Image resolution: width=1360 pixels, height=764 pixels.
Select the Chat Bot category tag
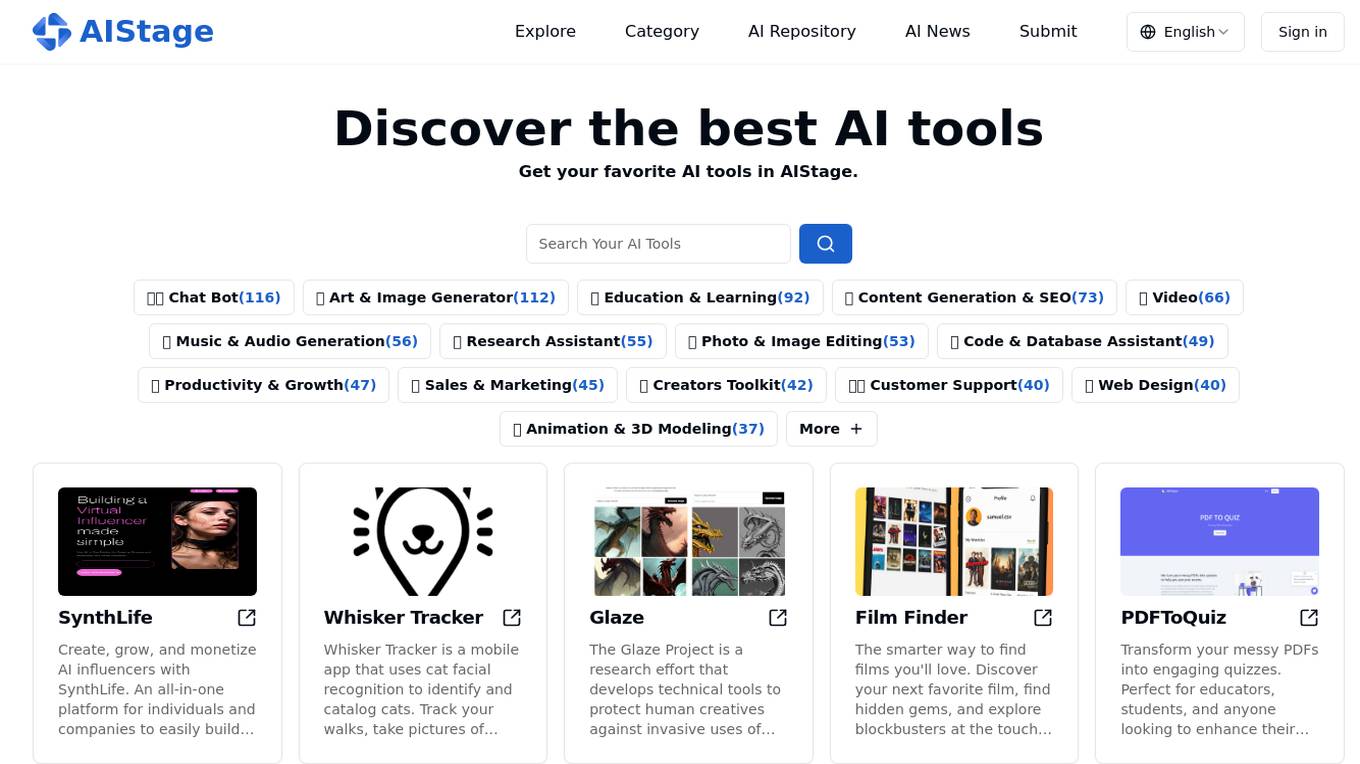coord(214,298)
